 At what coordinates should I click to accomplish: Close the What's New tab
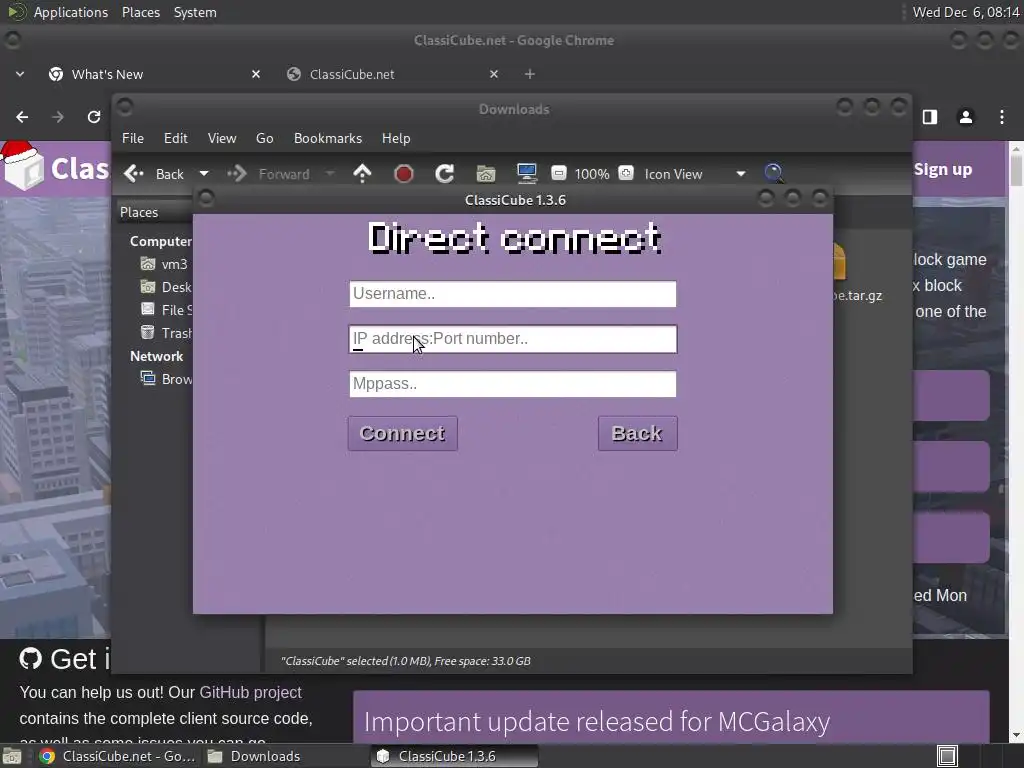coord(256,74)
